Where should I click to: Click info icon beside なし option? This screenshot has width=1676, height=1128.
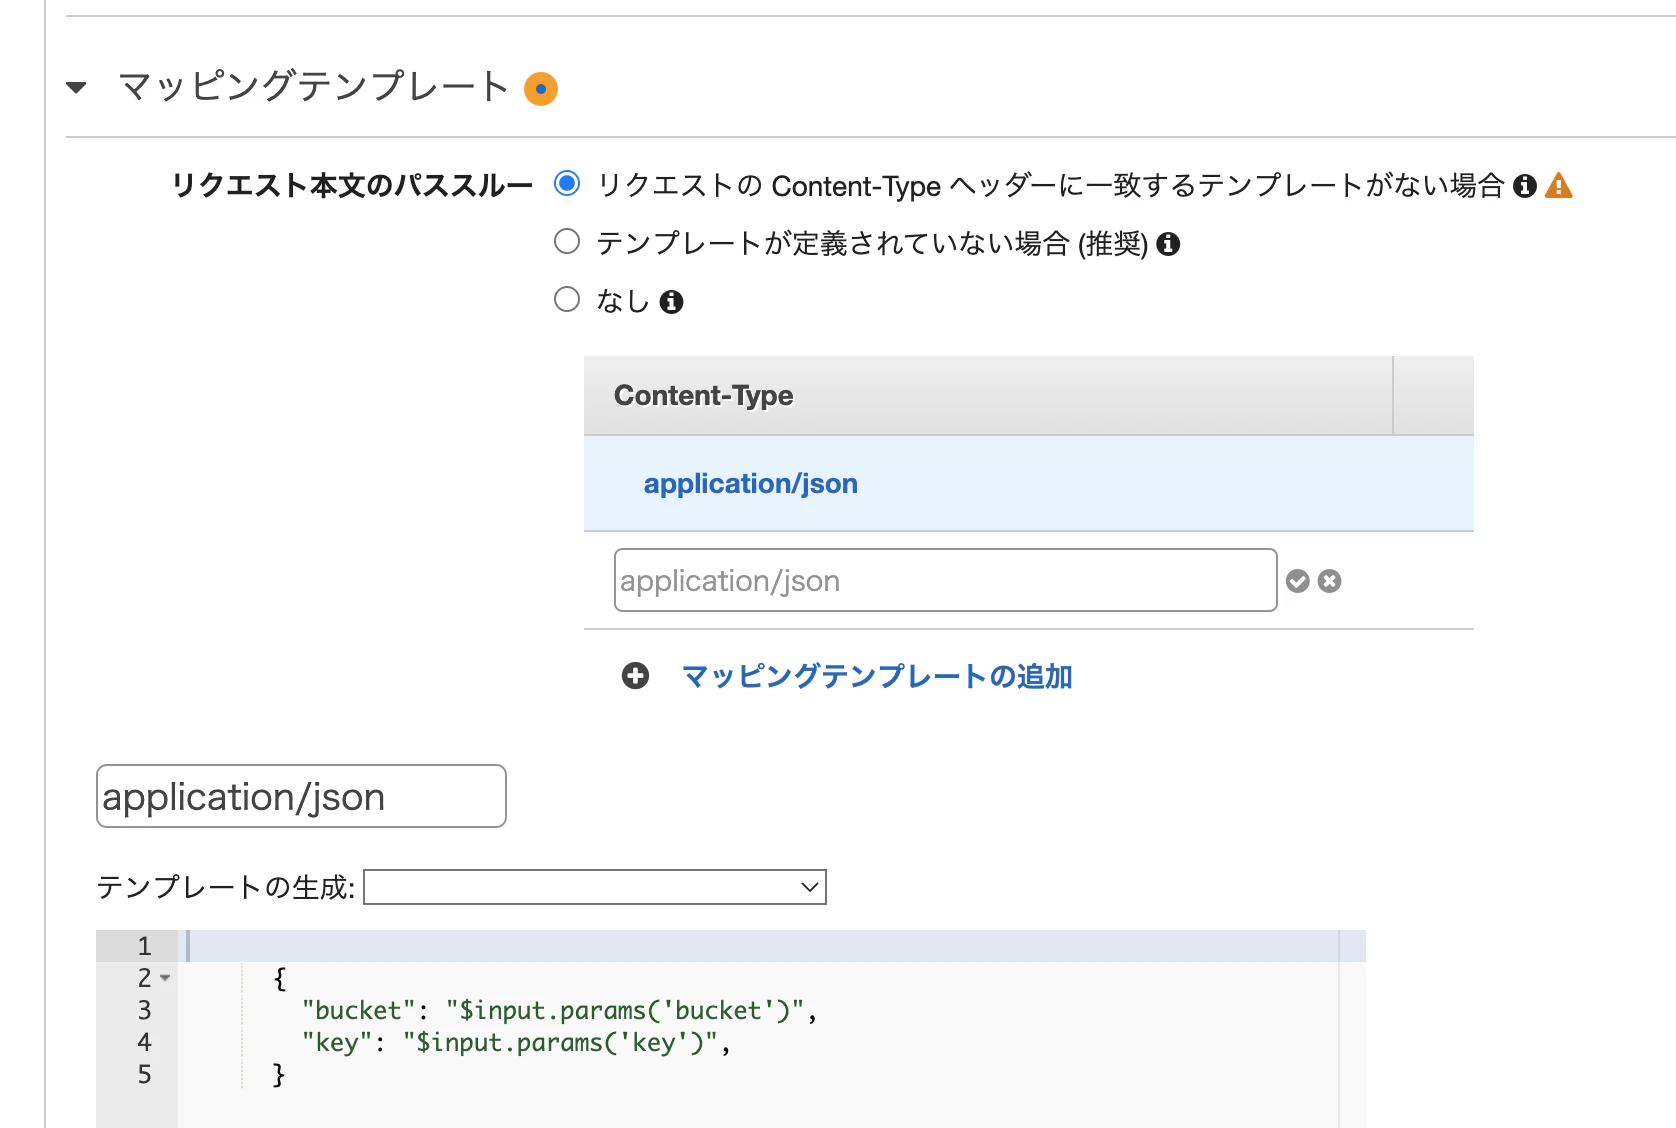coord(672,302)
